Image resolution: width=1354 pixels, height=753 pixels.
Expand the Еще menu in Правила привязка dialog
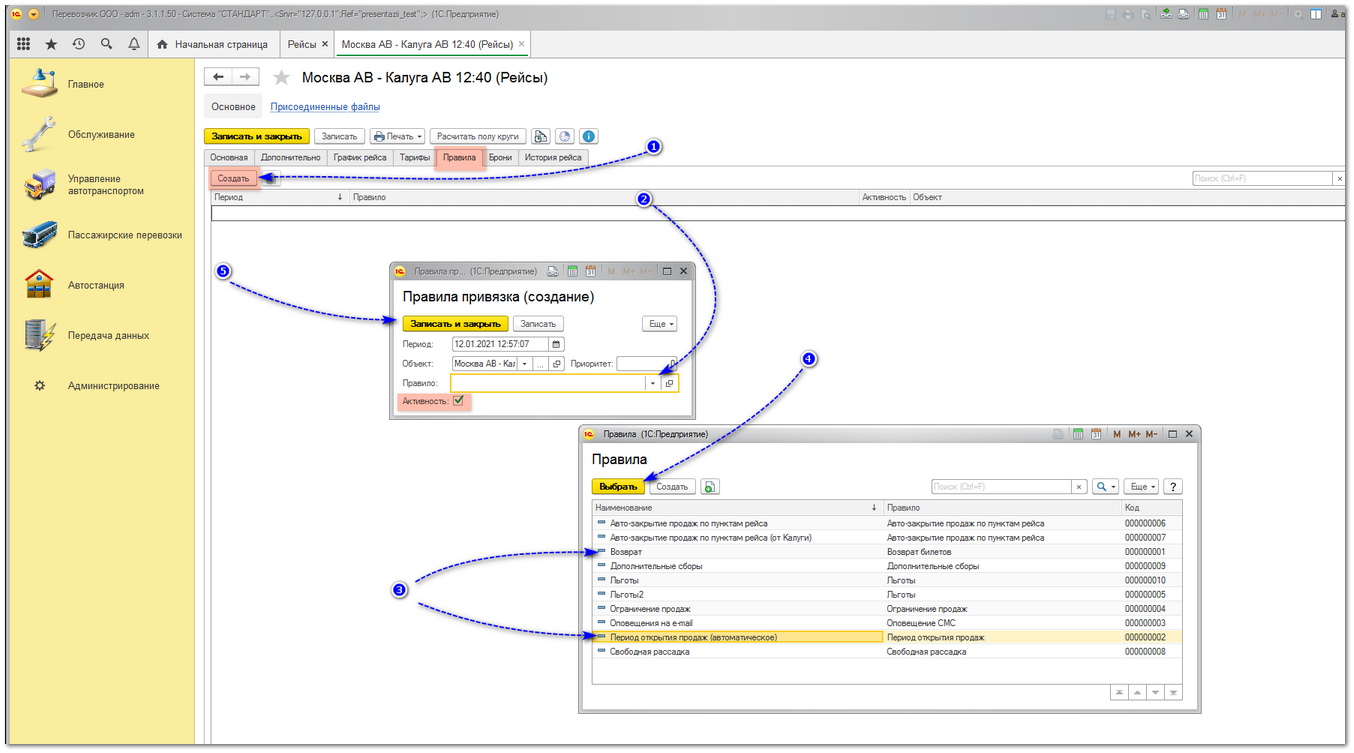click(659, 324)
